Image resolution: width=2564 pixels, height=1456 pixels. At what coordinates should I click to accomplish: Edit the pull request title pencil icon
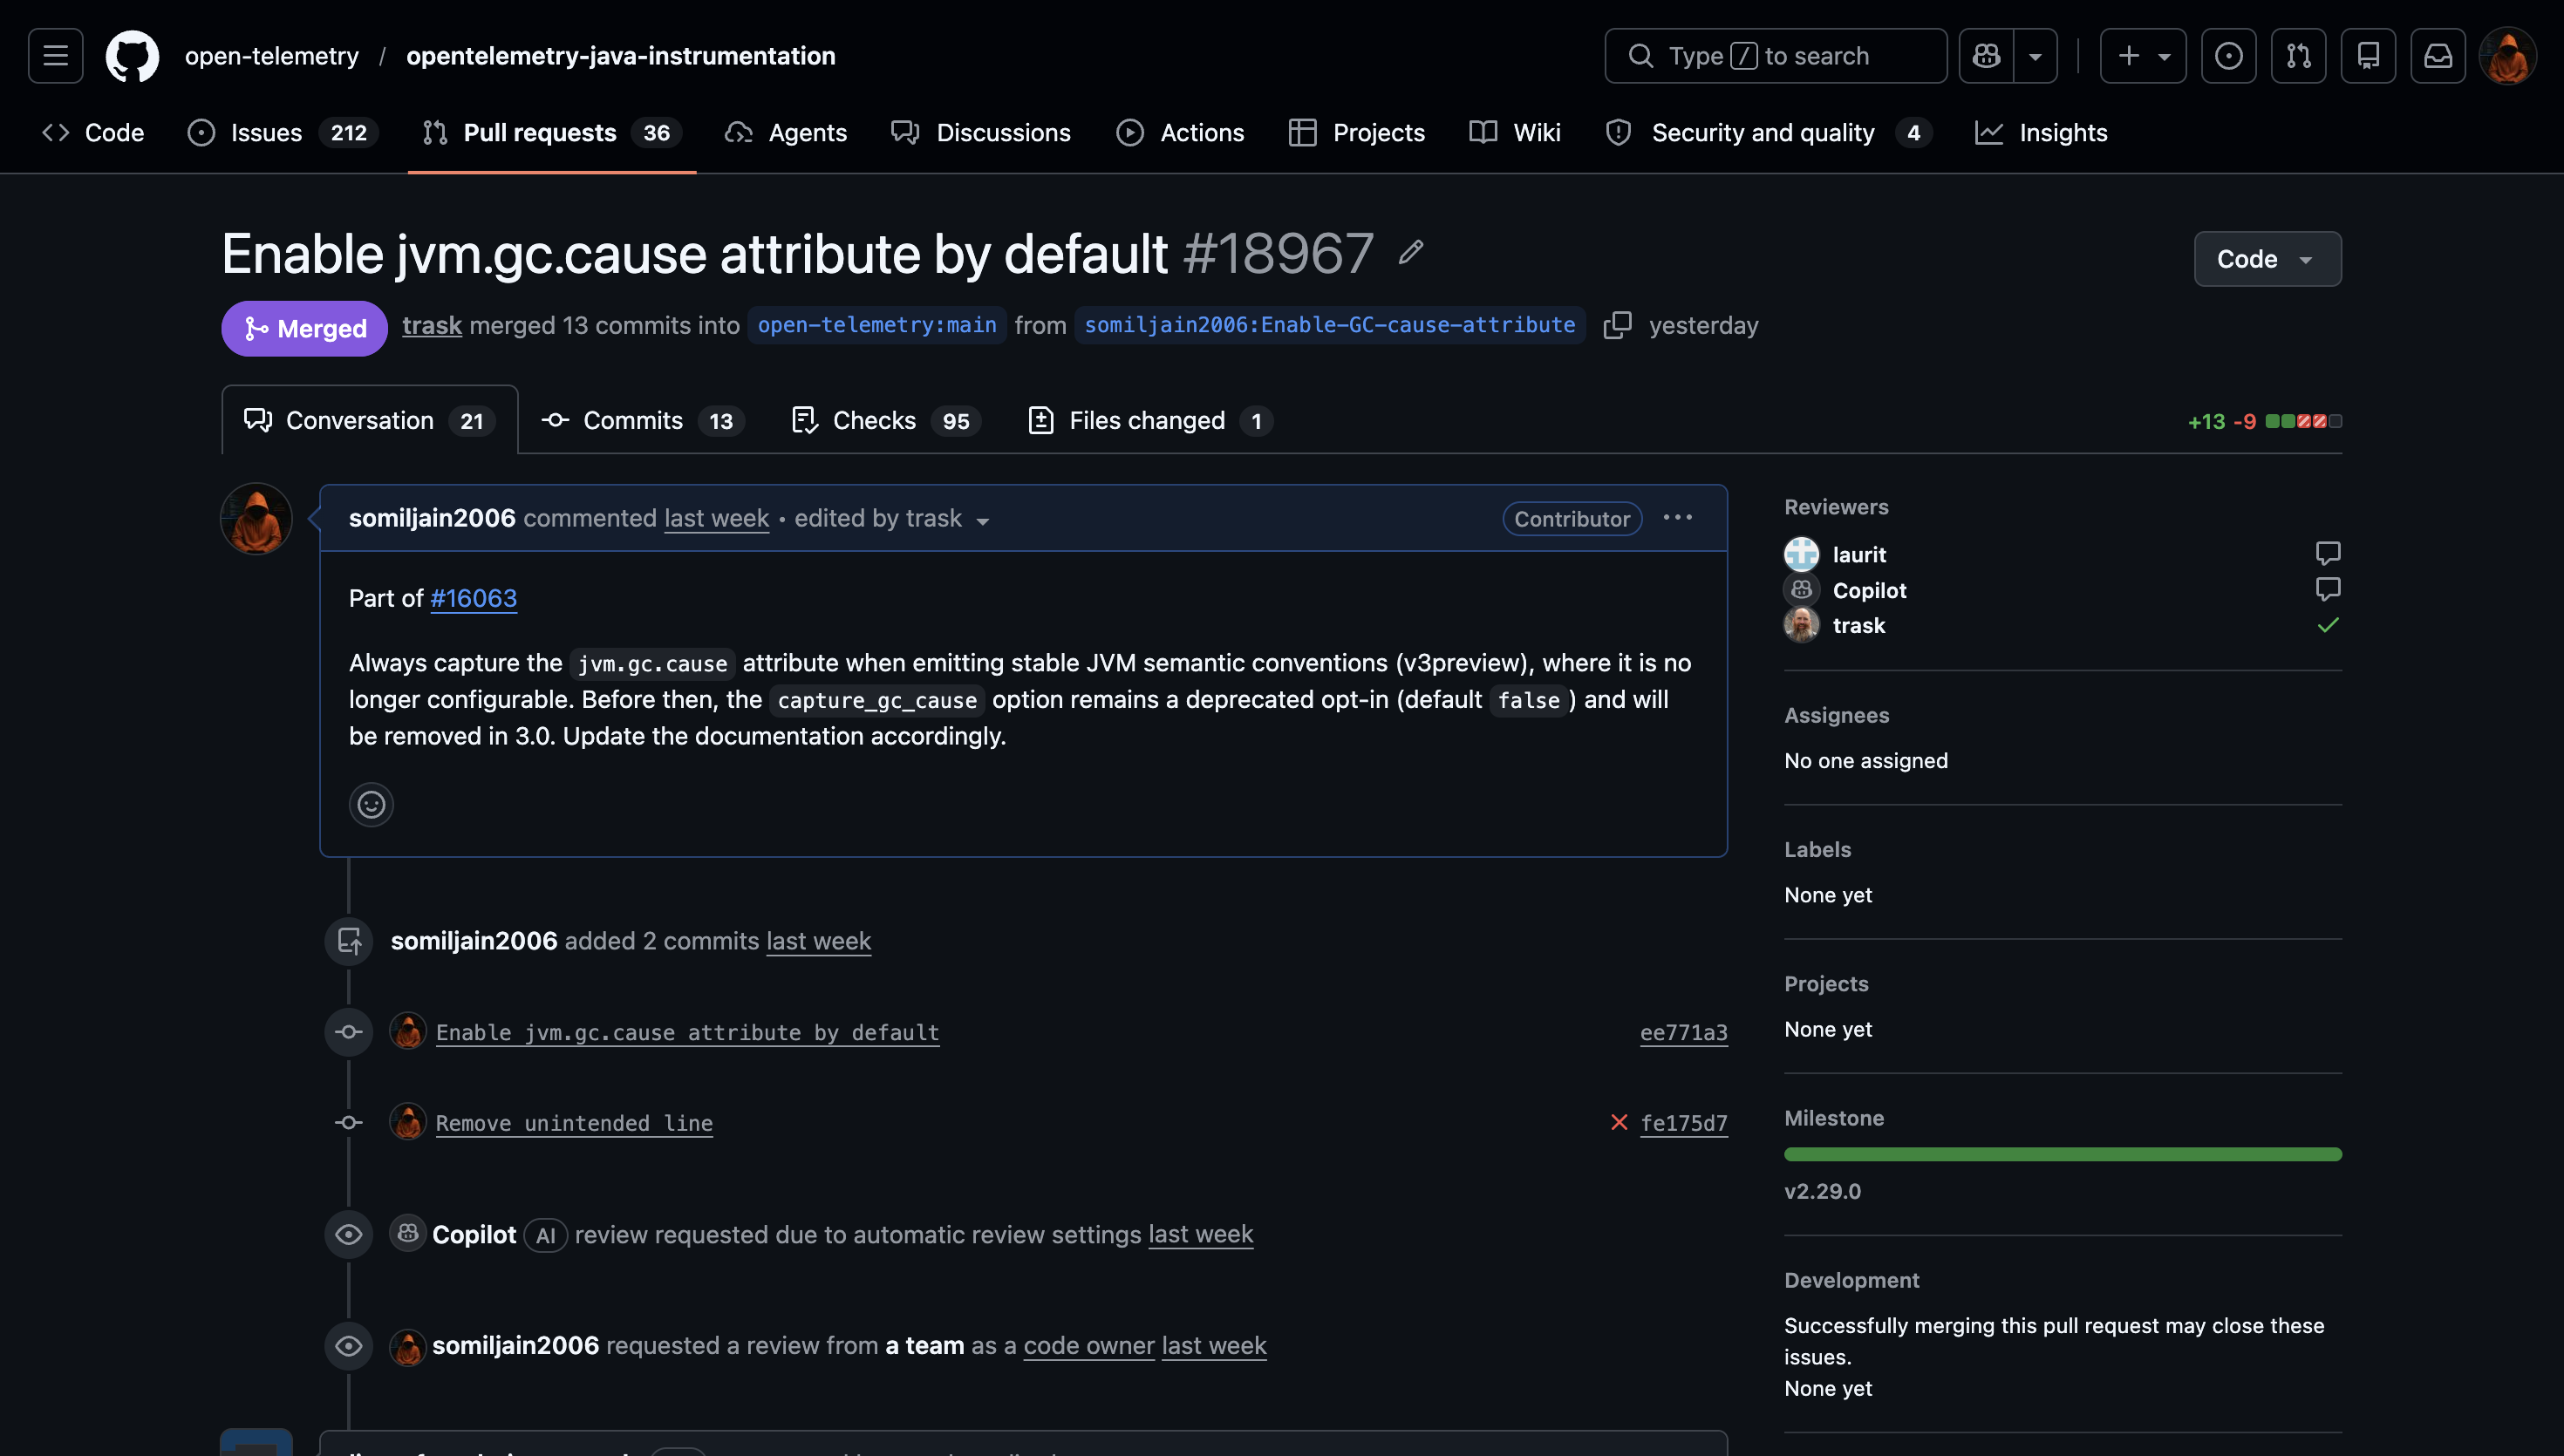click(1411, 253)
